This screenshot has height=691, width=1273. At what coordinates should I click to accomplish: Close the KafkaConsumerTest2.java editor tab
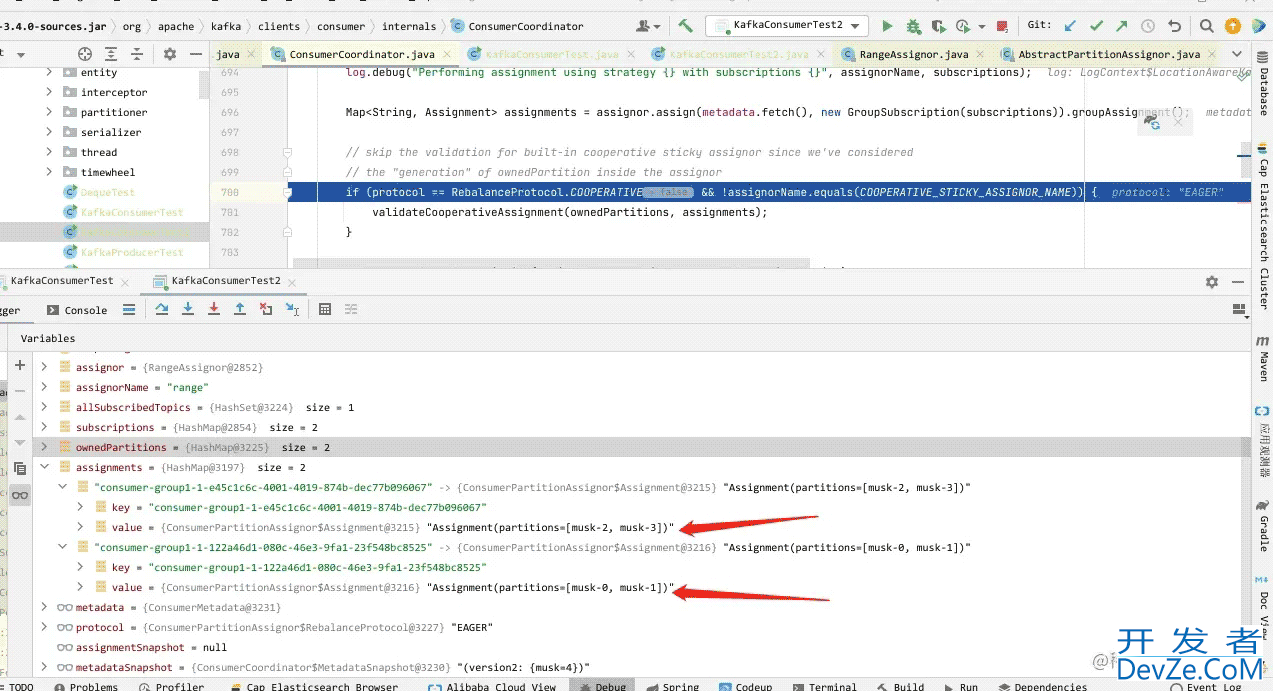click(x=820, y=54)
